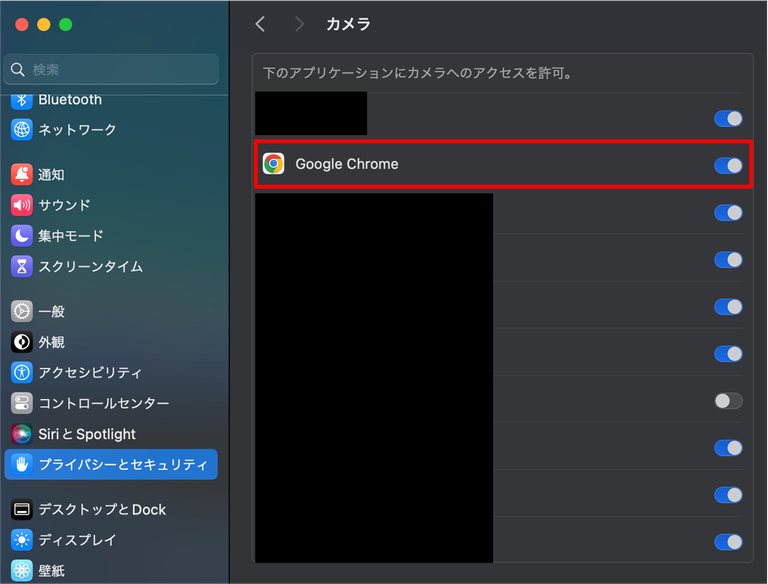768x584 pixels.
Task: Open スクリーンタイム hourglass icon
Action: (22, 266)
